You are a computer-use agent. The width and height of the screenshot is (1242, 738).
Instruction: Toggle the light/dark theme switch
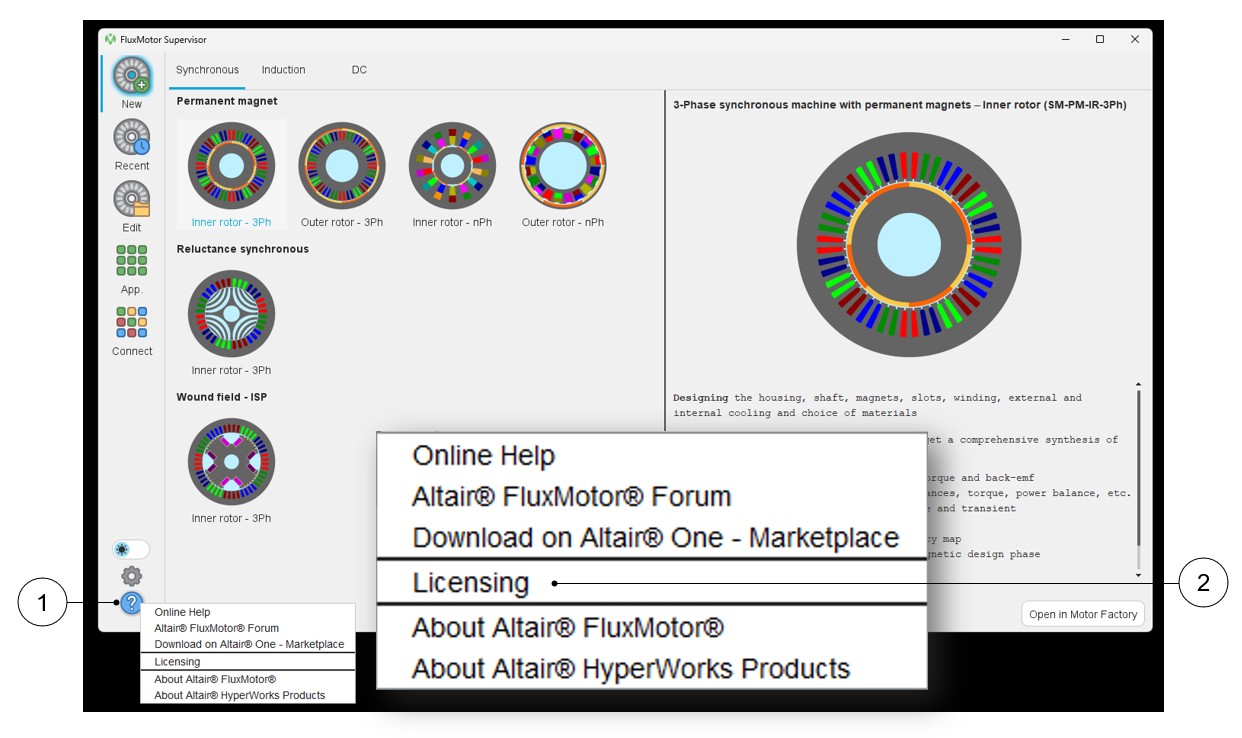tap(131, 549)
